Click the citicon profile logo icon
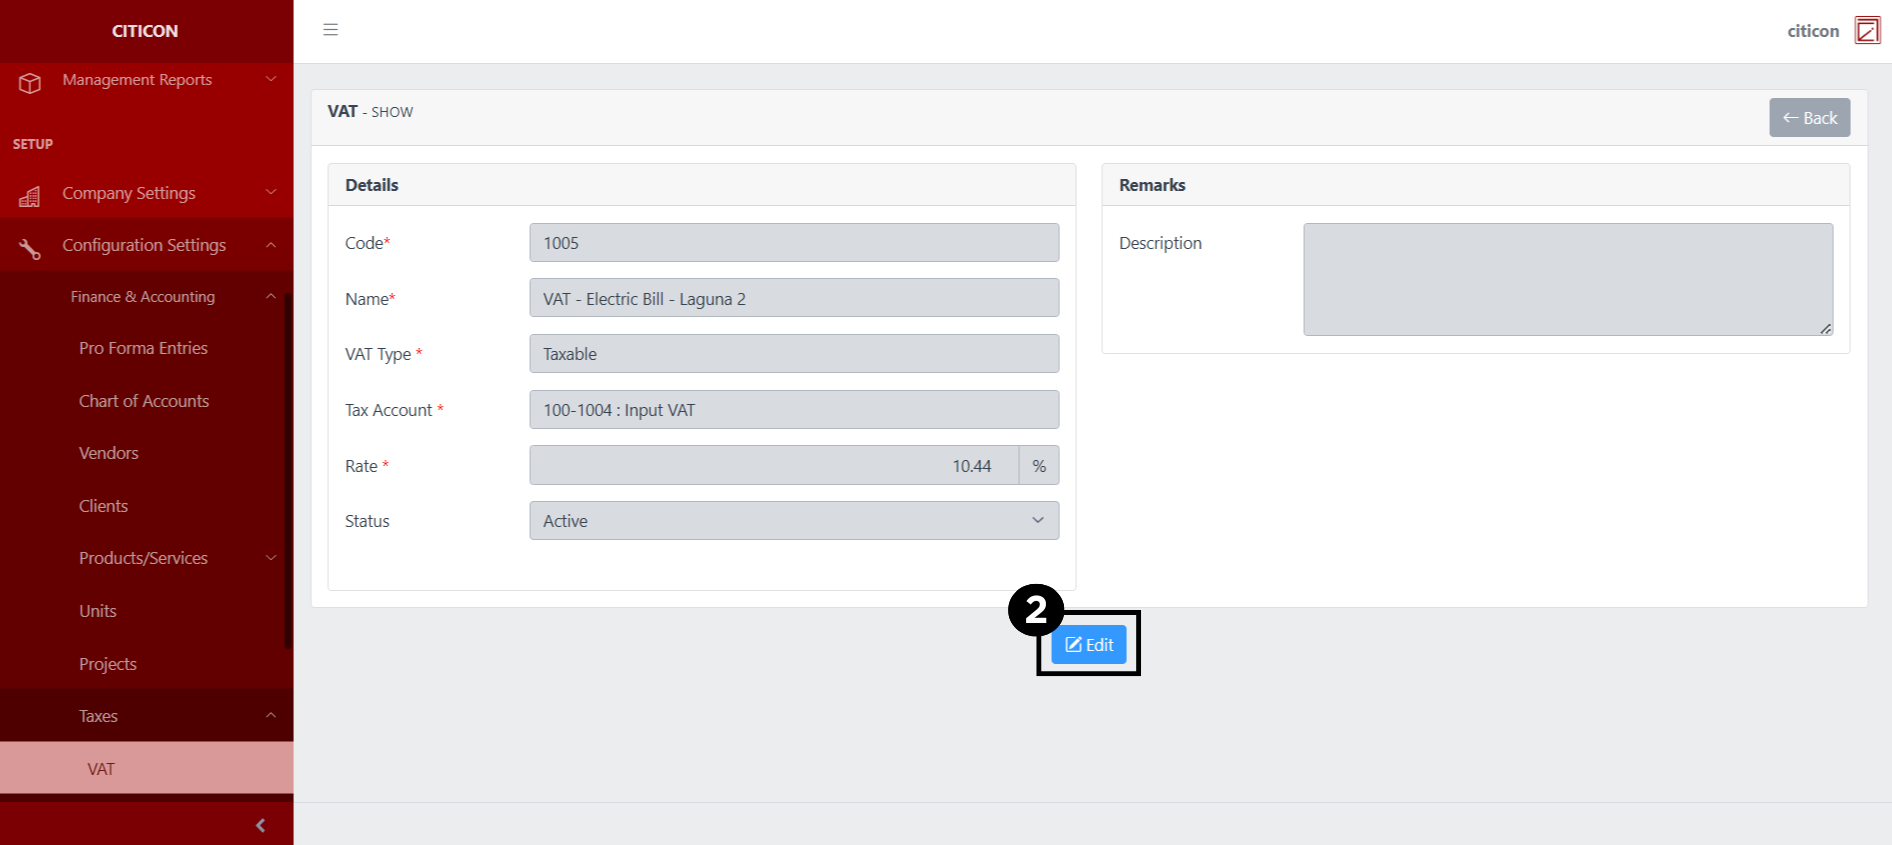1892x845 pixels. (1866, 30)
